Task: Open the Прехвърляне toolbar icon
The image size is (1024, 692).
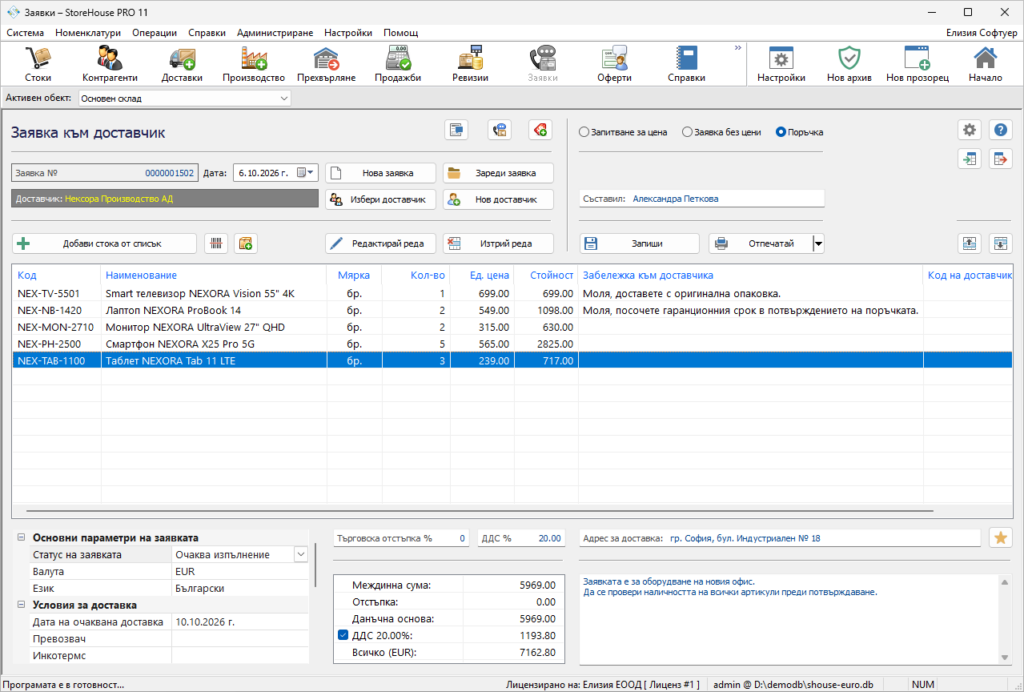Action: click(326, 64)
